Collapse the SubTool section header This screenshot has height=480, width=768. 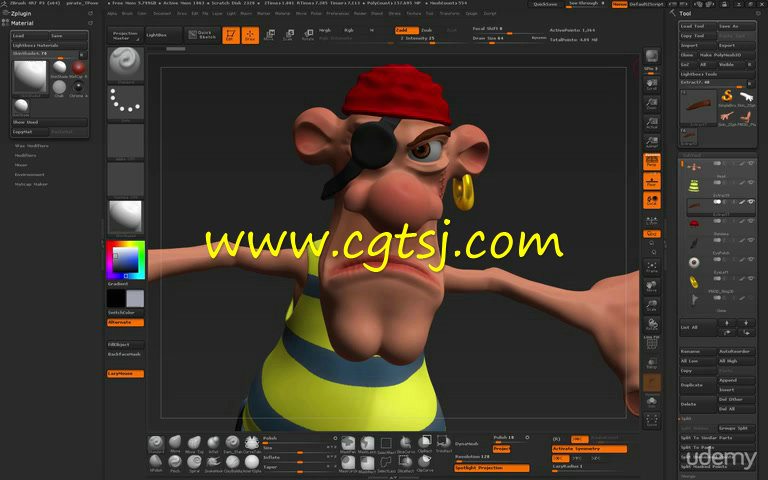(x=692, y=155)
